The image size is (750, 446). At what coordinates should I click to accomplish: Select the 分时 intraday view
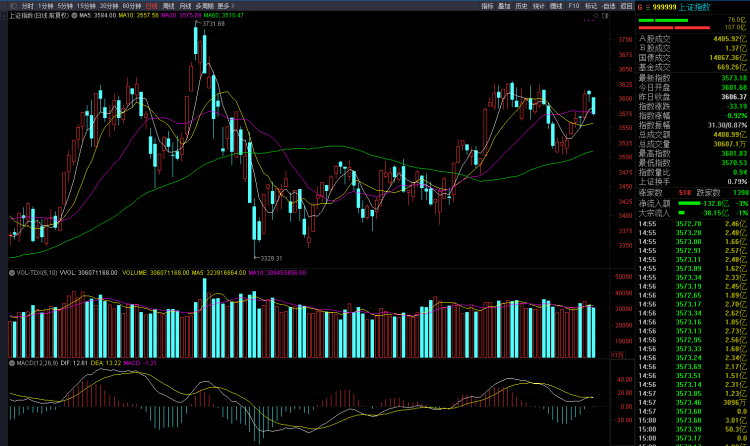tap(28, 6)
